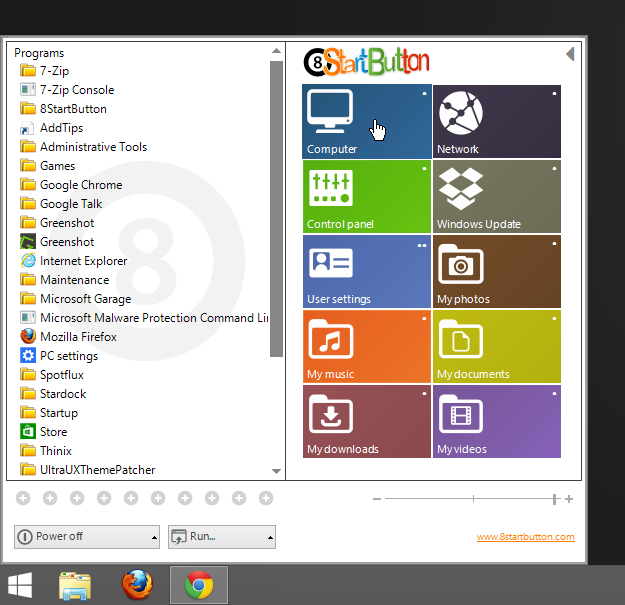Expand the Stardock folder
This screenshot has height=605, width=625.
pyautogui.click(x=53, y=394)
